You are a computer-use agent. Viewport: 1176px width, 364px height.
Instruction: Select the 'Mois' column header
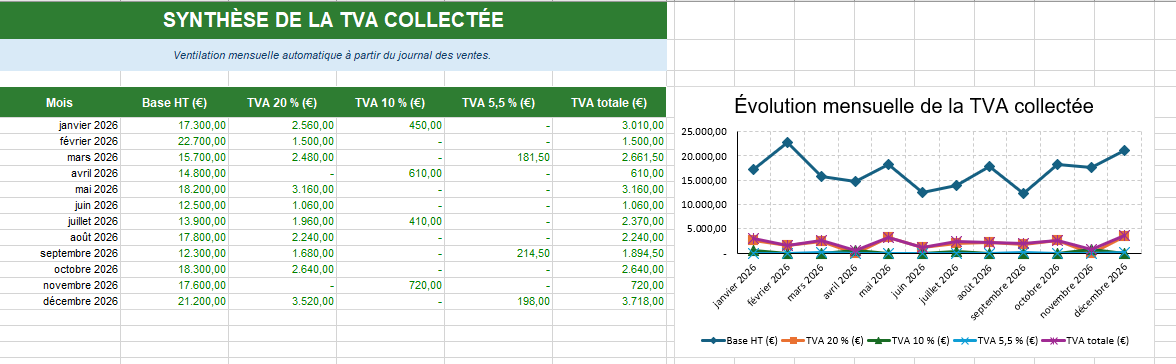coord(60,103)
